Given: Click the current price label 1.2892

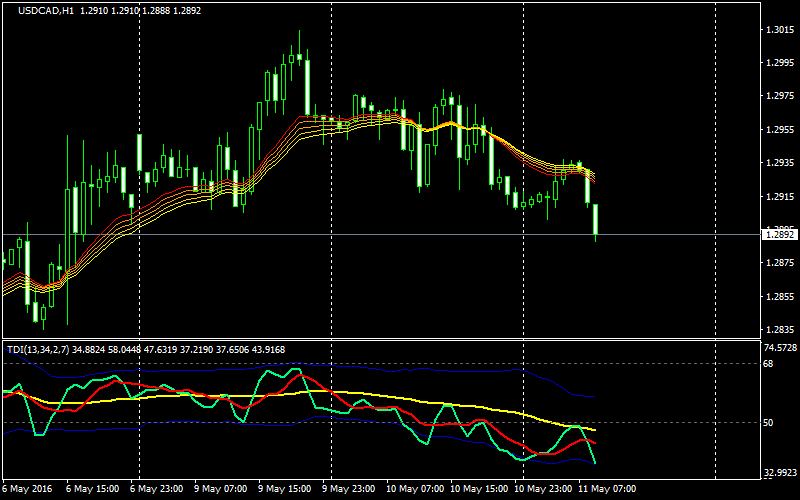Looking at the screenshot, I should click(x=779, y=235).
